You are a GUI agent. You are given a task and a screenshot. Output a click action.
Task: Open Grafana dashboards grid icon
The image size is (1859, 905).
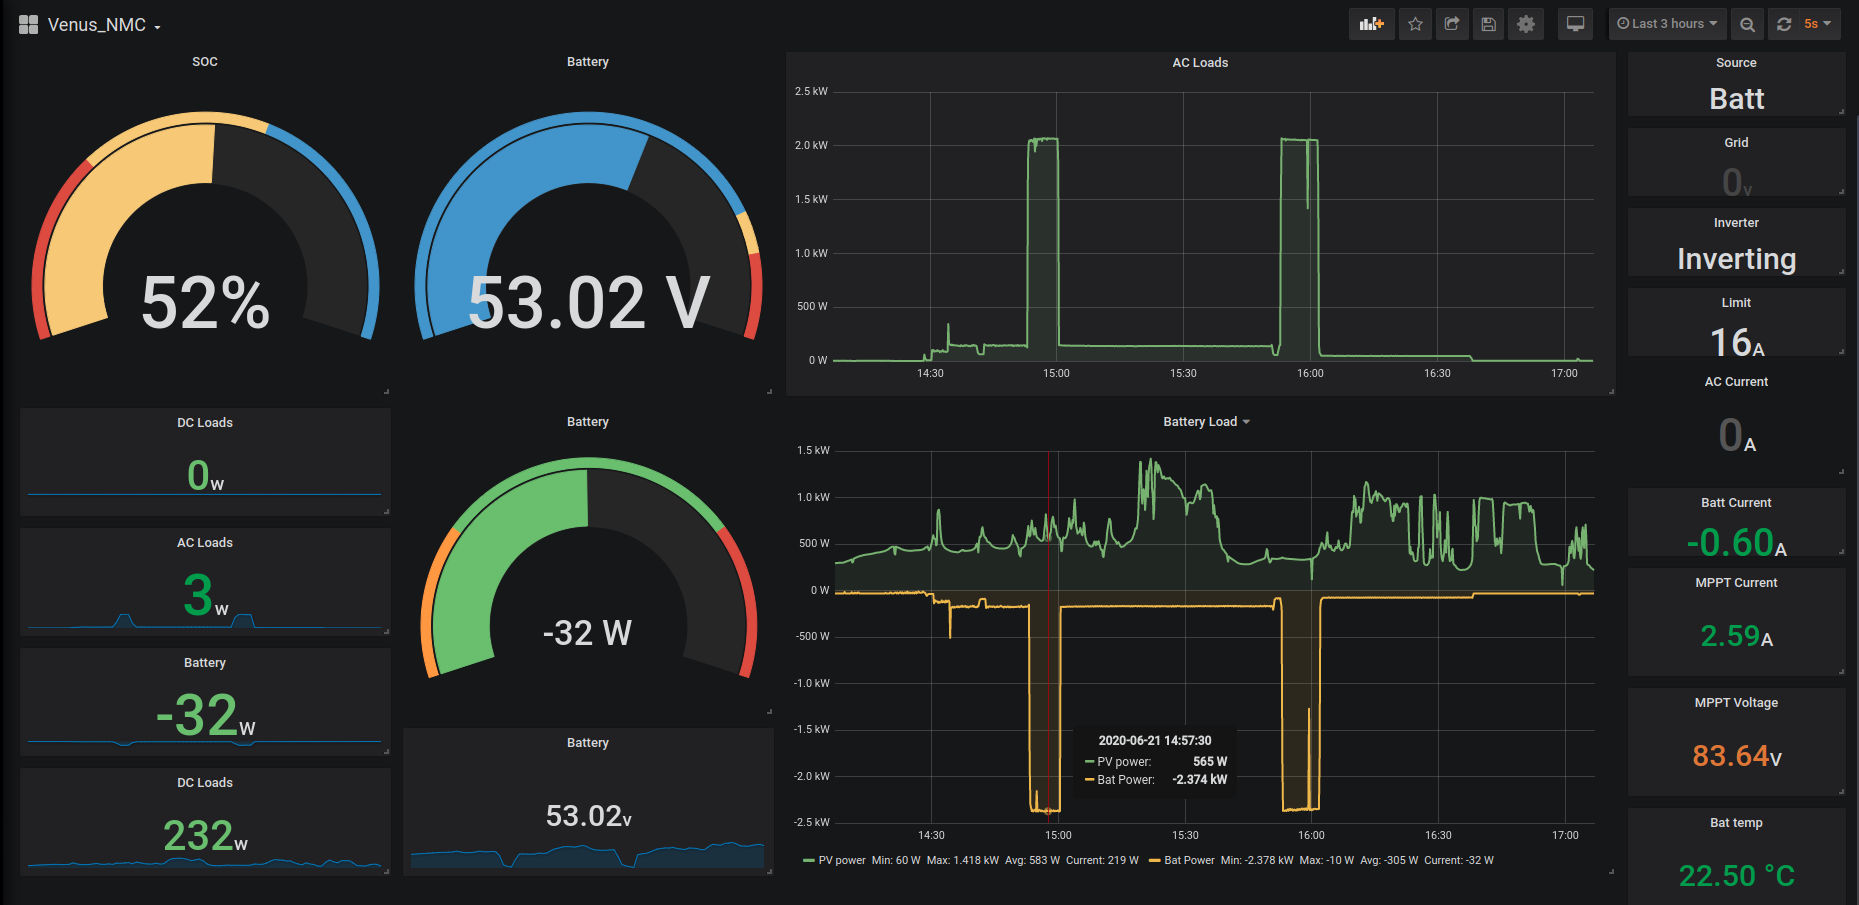coord(28,24)
